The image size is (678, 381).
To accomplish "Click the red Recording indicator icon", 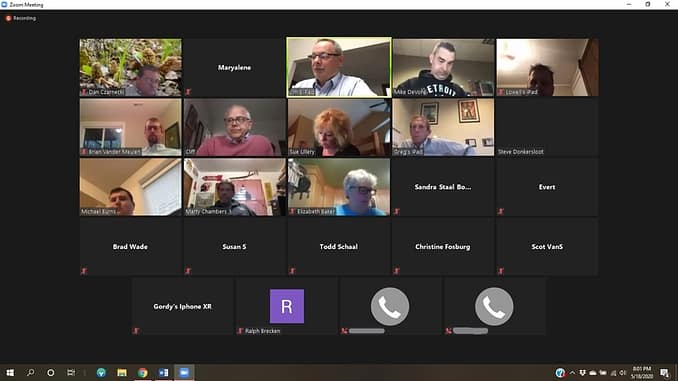I will [x=8, y=18].
